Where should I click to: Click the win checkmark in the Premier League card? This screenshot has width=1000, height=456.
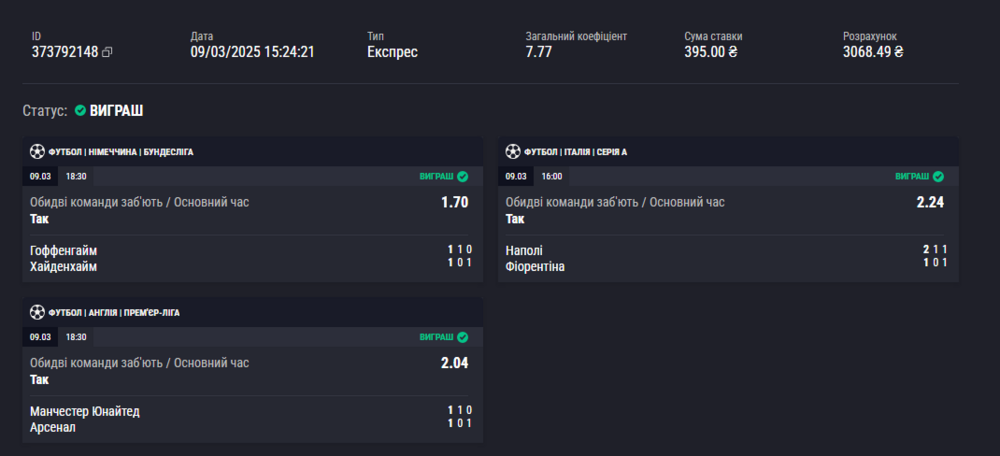point(462,337)
